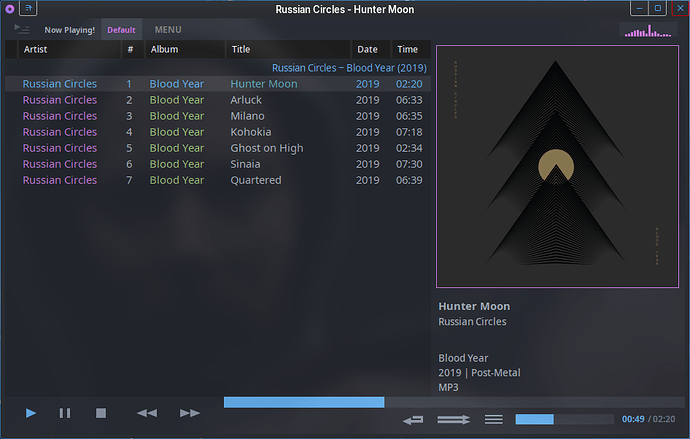Image resolution: width=690 pixels, height=439 pixels.
Task: Skip to the previous track
Action: coord(147,413)
